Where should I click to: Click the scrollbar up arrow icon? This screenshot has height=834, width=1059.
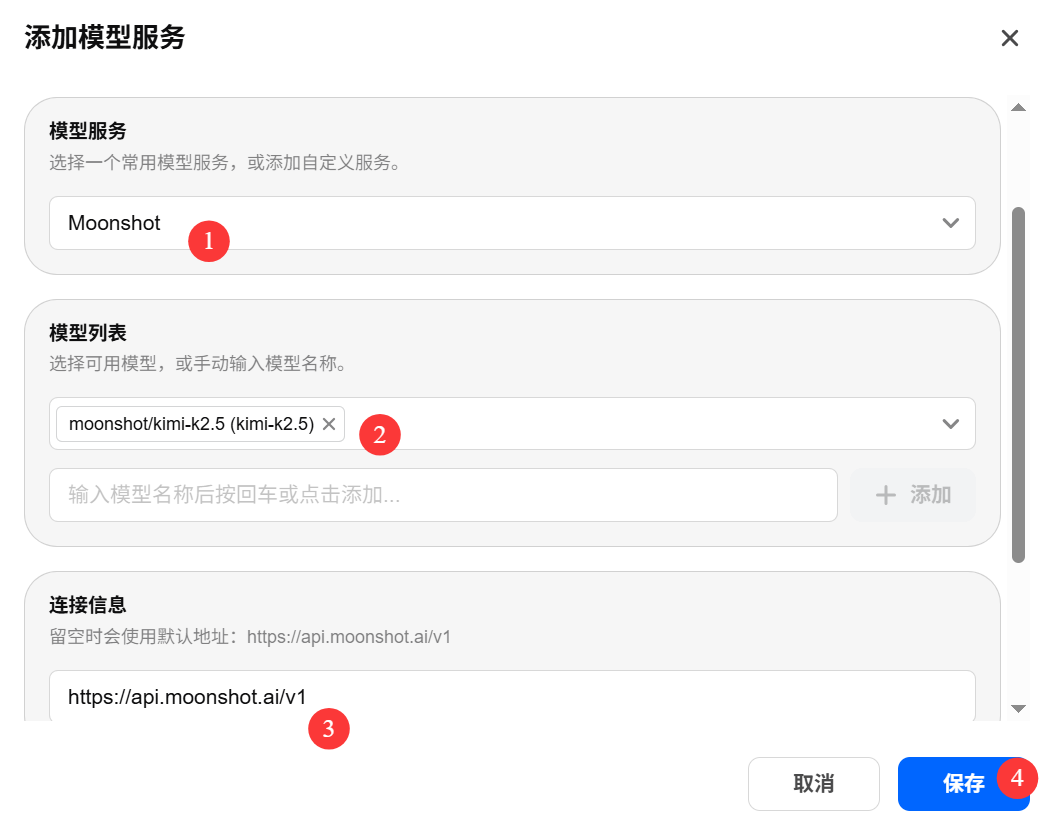pyautogui.click(x=1021, y=107)
